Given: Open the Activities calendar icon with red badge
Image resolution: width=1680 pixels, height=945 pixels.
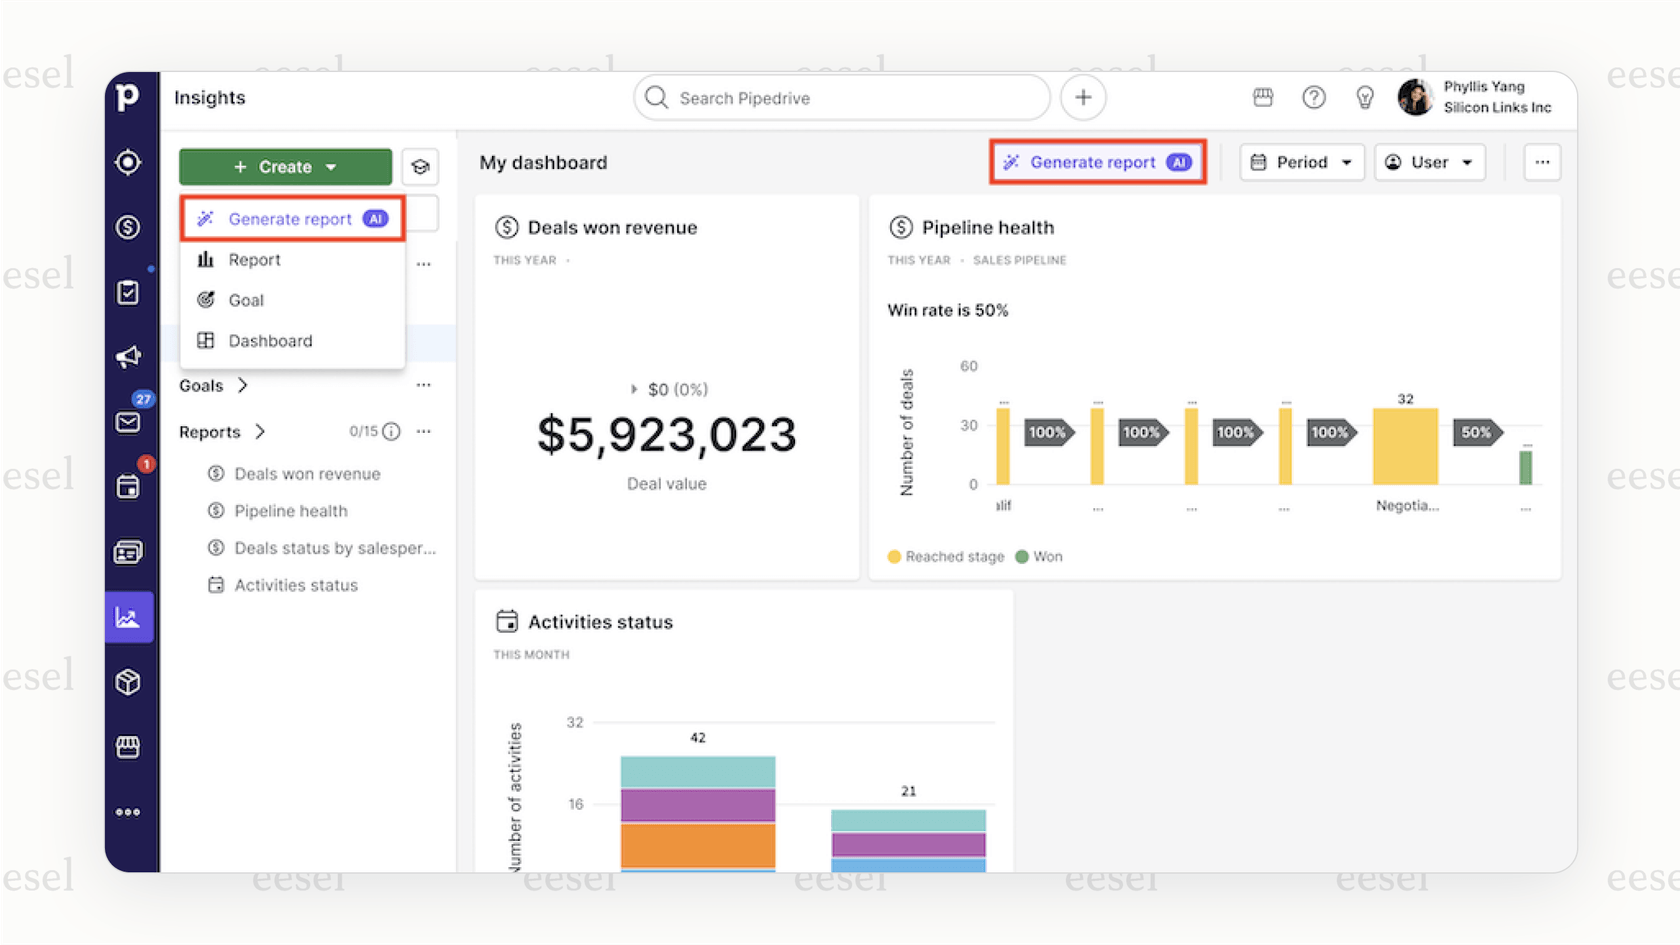Looking at the screenshot, I should pos(128,487).
